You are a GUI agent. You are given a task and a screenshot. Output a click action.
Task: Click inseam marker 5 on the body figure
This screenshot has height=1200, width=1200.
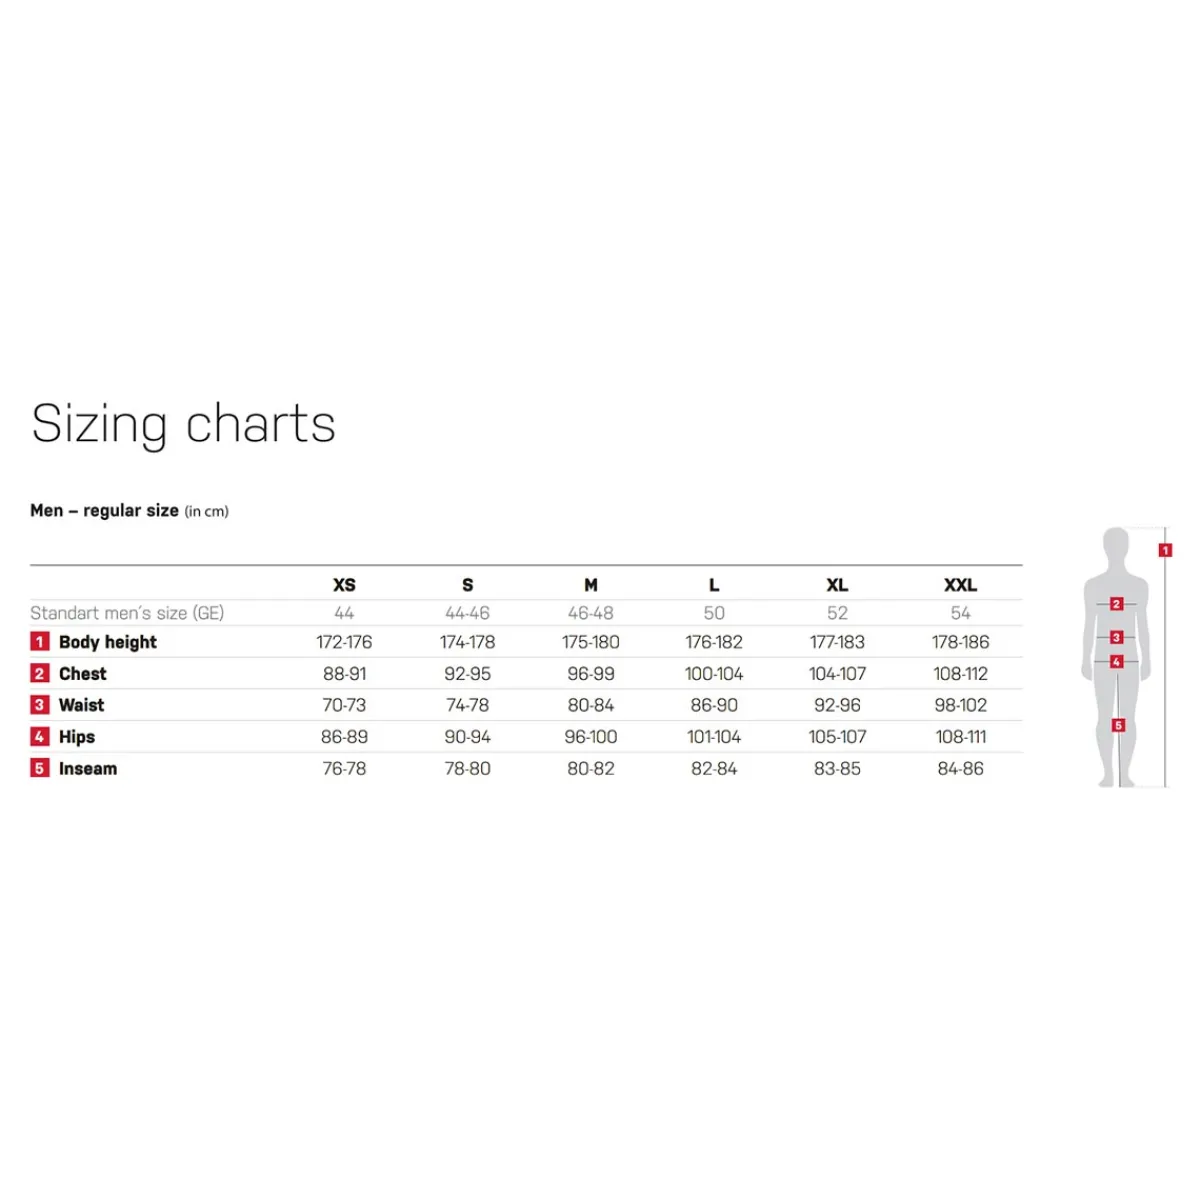[1118, 725]
